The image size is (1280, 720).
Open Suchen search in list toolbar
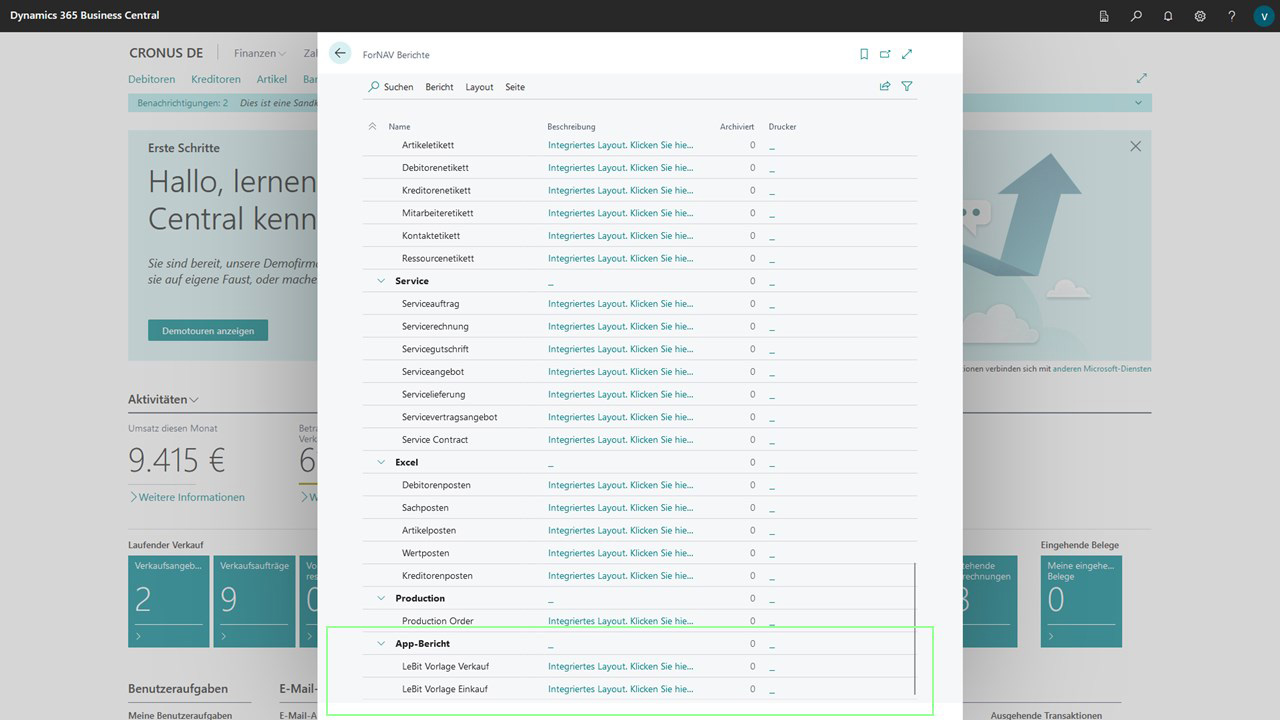(391, 87)
